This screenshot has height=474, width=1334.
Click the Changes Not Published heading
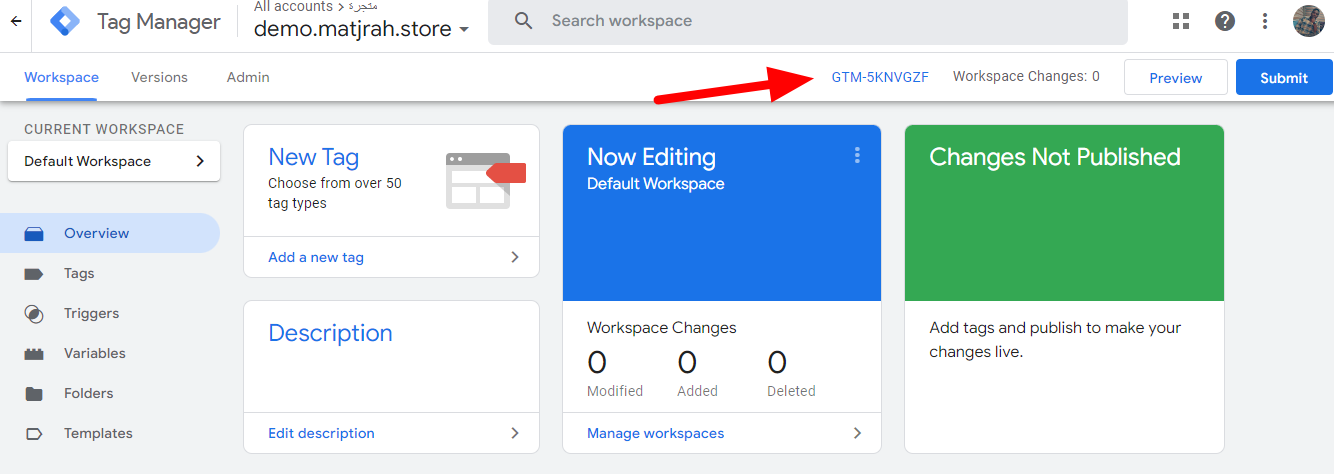[1055, 157]
